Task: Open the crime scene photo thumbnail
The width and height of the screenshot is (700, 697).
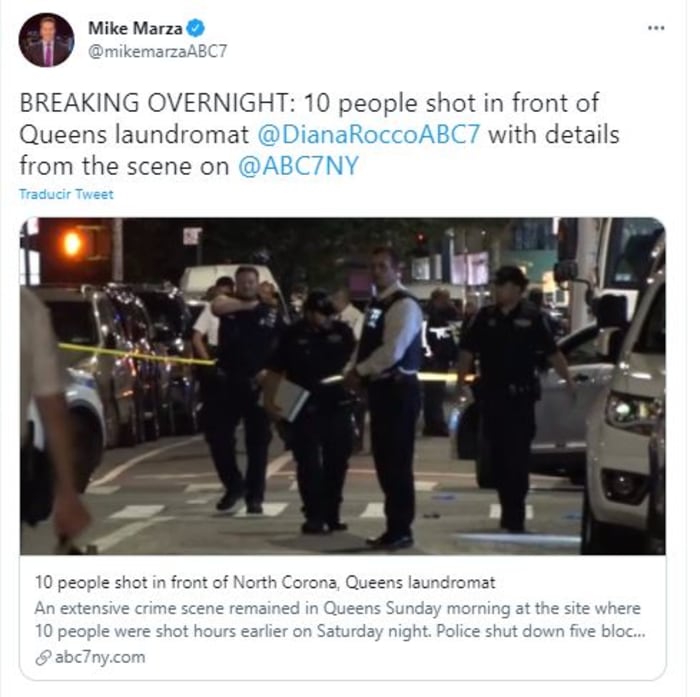Action: pos(342,386)
